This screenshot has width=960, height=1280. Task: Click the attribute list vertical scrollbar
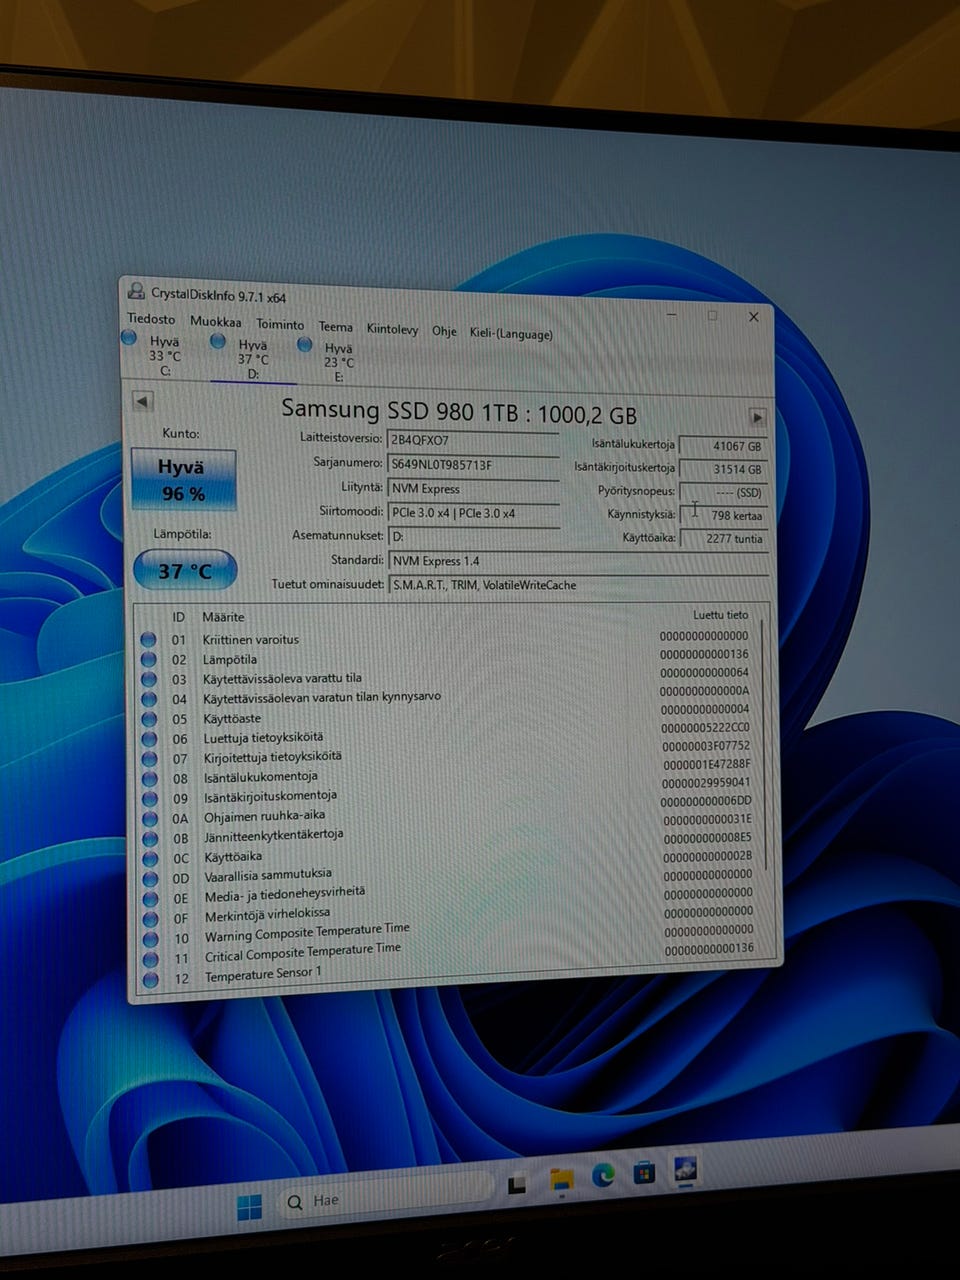765,745
